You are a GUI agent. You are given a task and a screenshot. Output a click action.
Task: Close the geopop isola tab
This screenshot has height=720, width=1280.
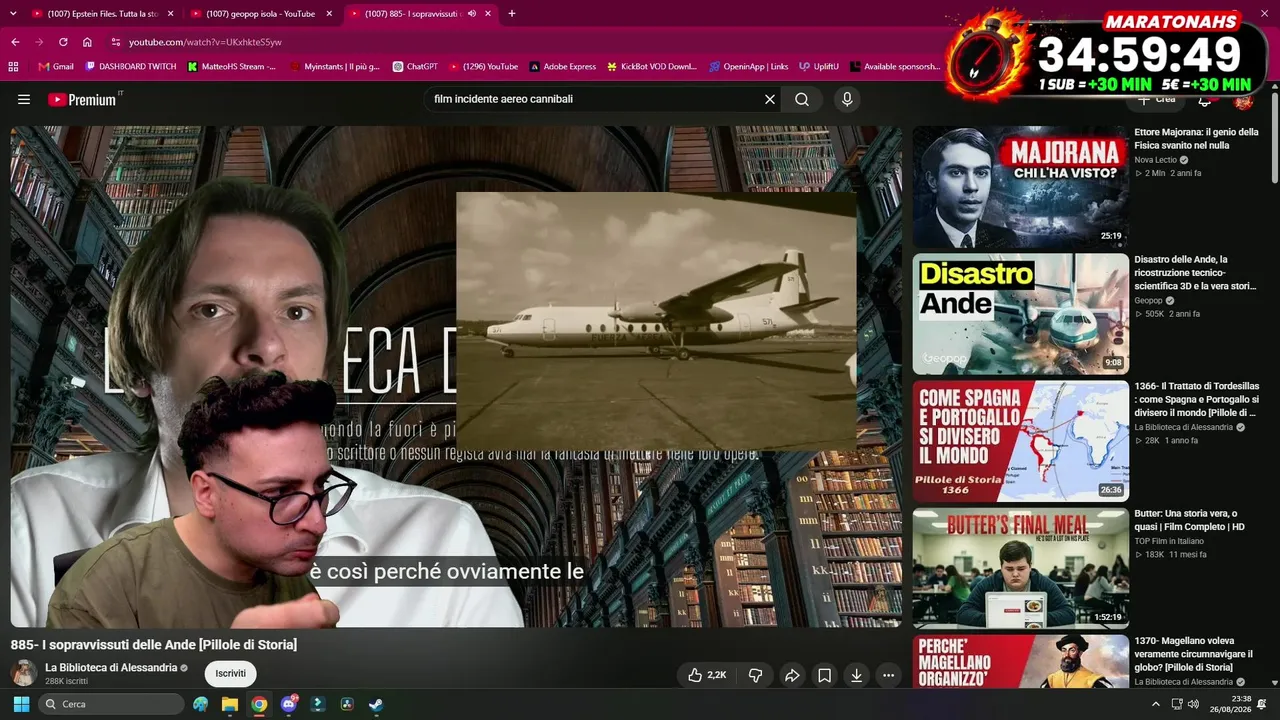click(x=329, y=14)
